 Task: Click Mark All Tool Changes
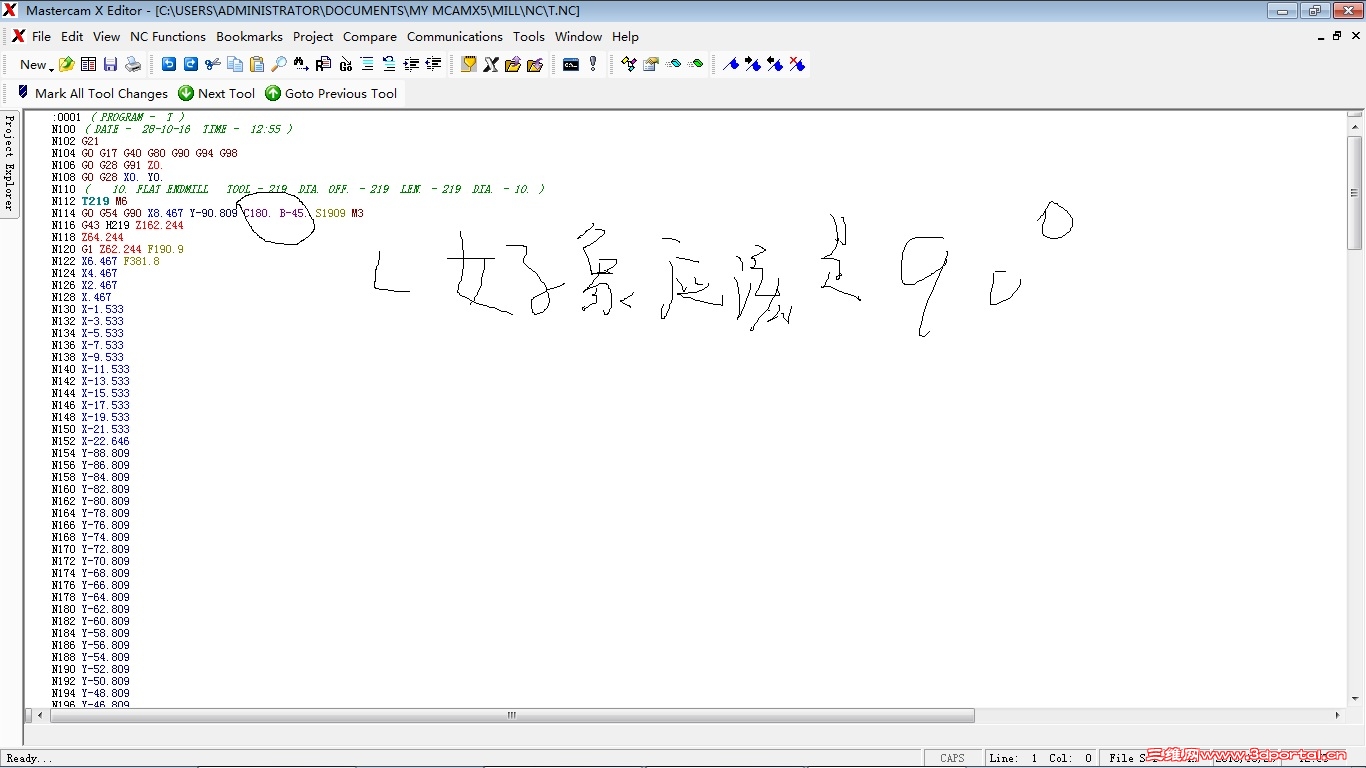coord(92,93)
